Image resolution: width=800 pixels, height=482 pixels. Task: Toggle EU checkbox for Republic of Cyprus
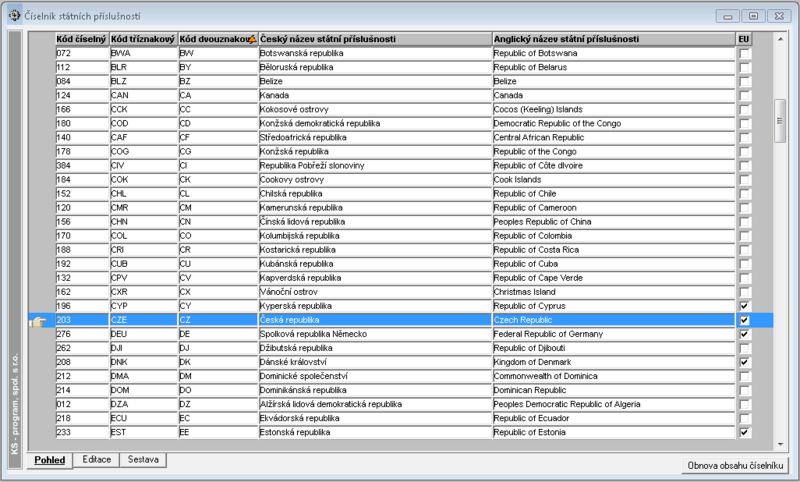pos(744,306)
